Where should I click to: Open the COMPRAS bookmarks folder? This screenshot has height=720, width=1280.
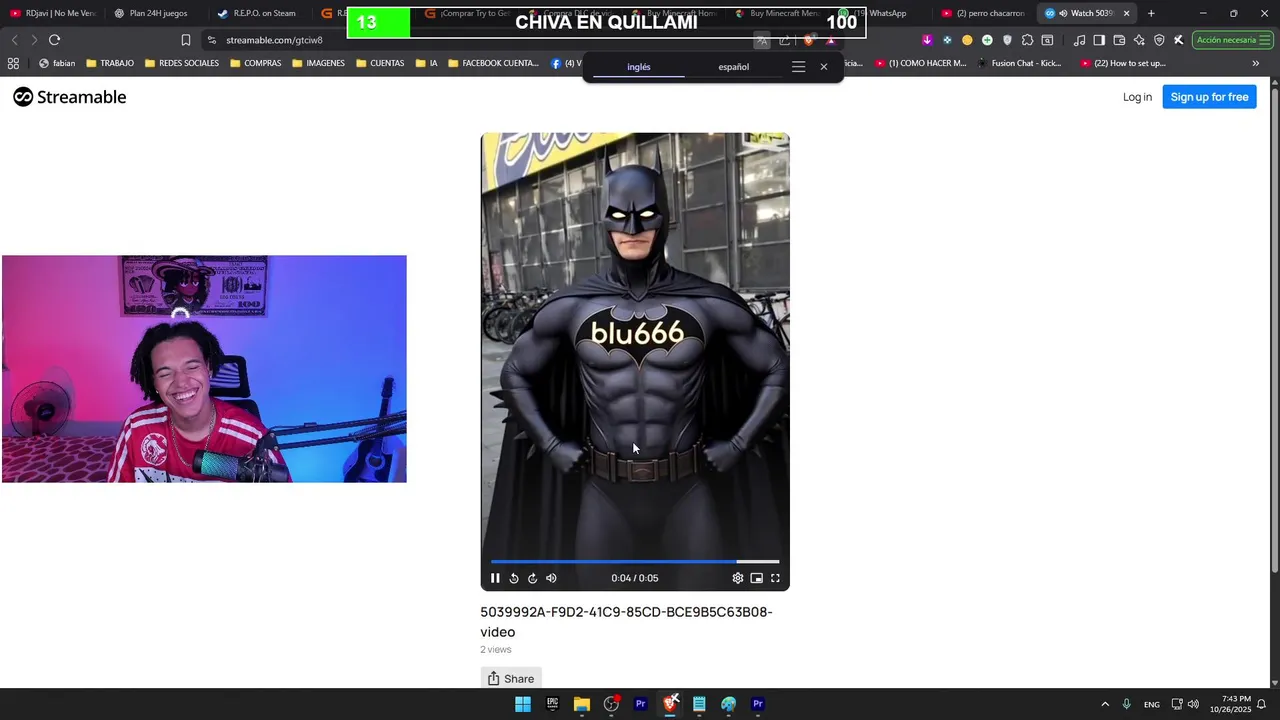pyautogui.click(x=256, y=63)
